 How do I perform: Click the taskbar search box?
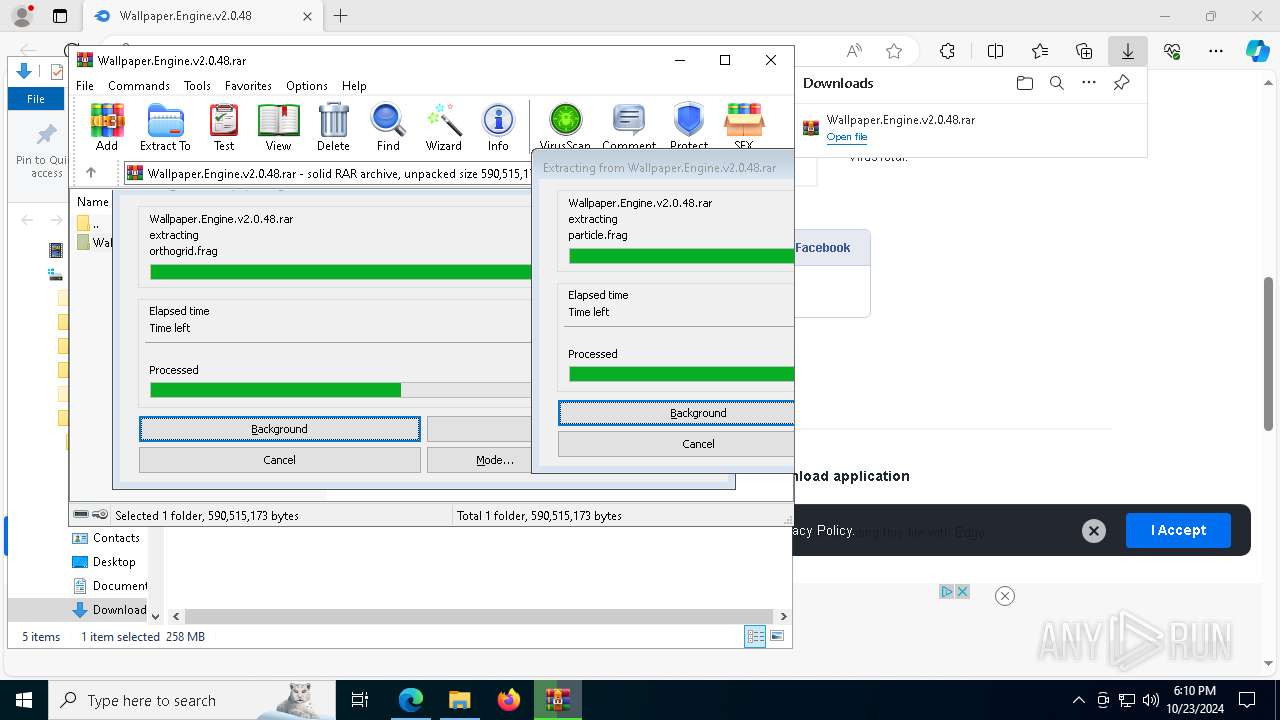tap(190, 700)
